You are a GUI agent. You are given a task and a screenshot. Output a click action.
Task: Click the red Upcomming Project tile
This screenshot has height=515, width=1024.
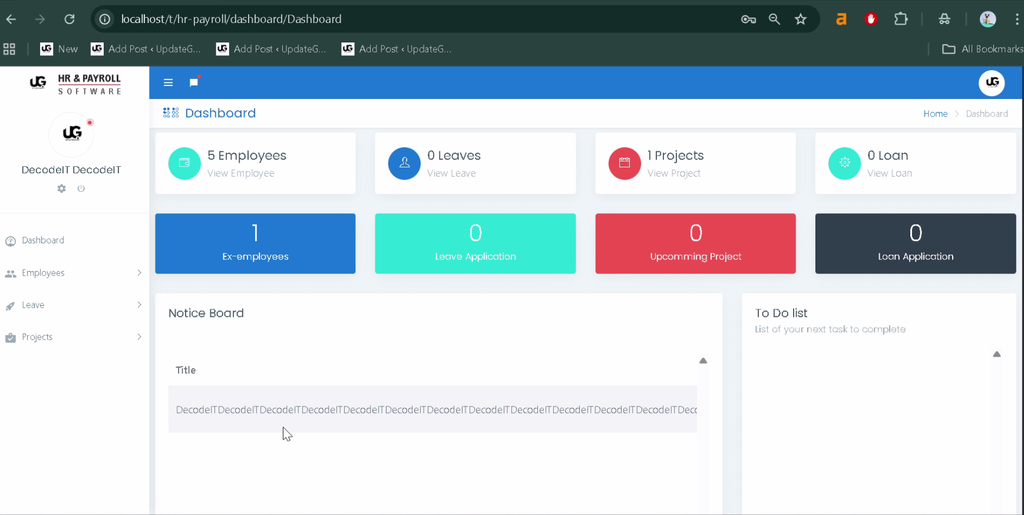coord(696,243)
